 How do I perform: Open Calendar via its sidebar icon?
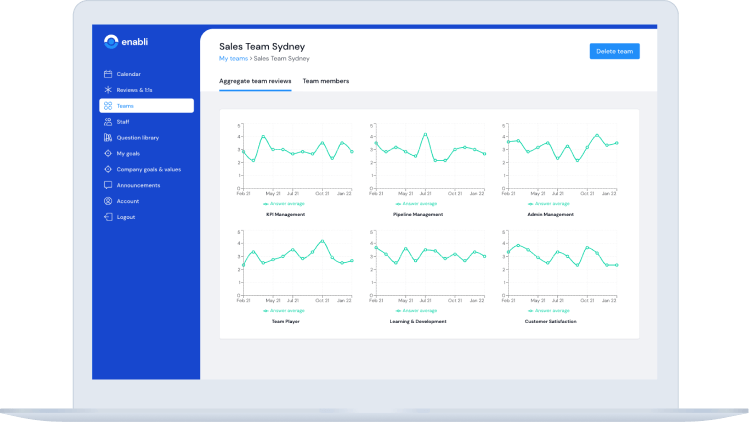click(x=107, y=74)
